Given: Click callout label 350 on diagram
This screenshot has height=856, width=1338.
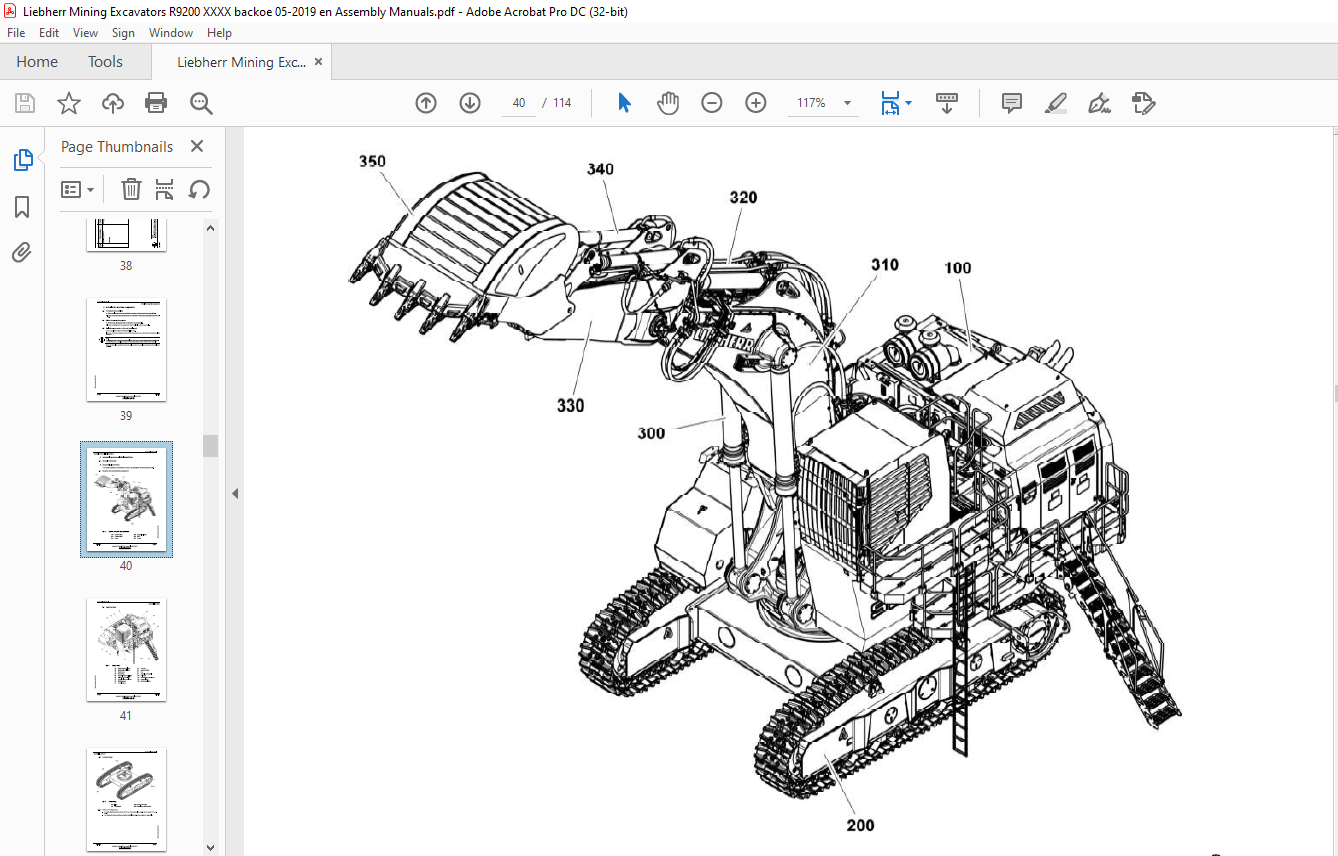Looking at the screenshot, I should [x=372, y=161].
